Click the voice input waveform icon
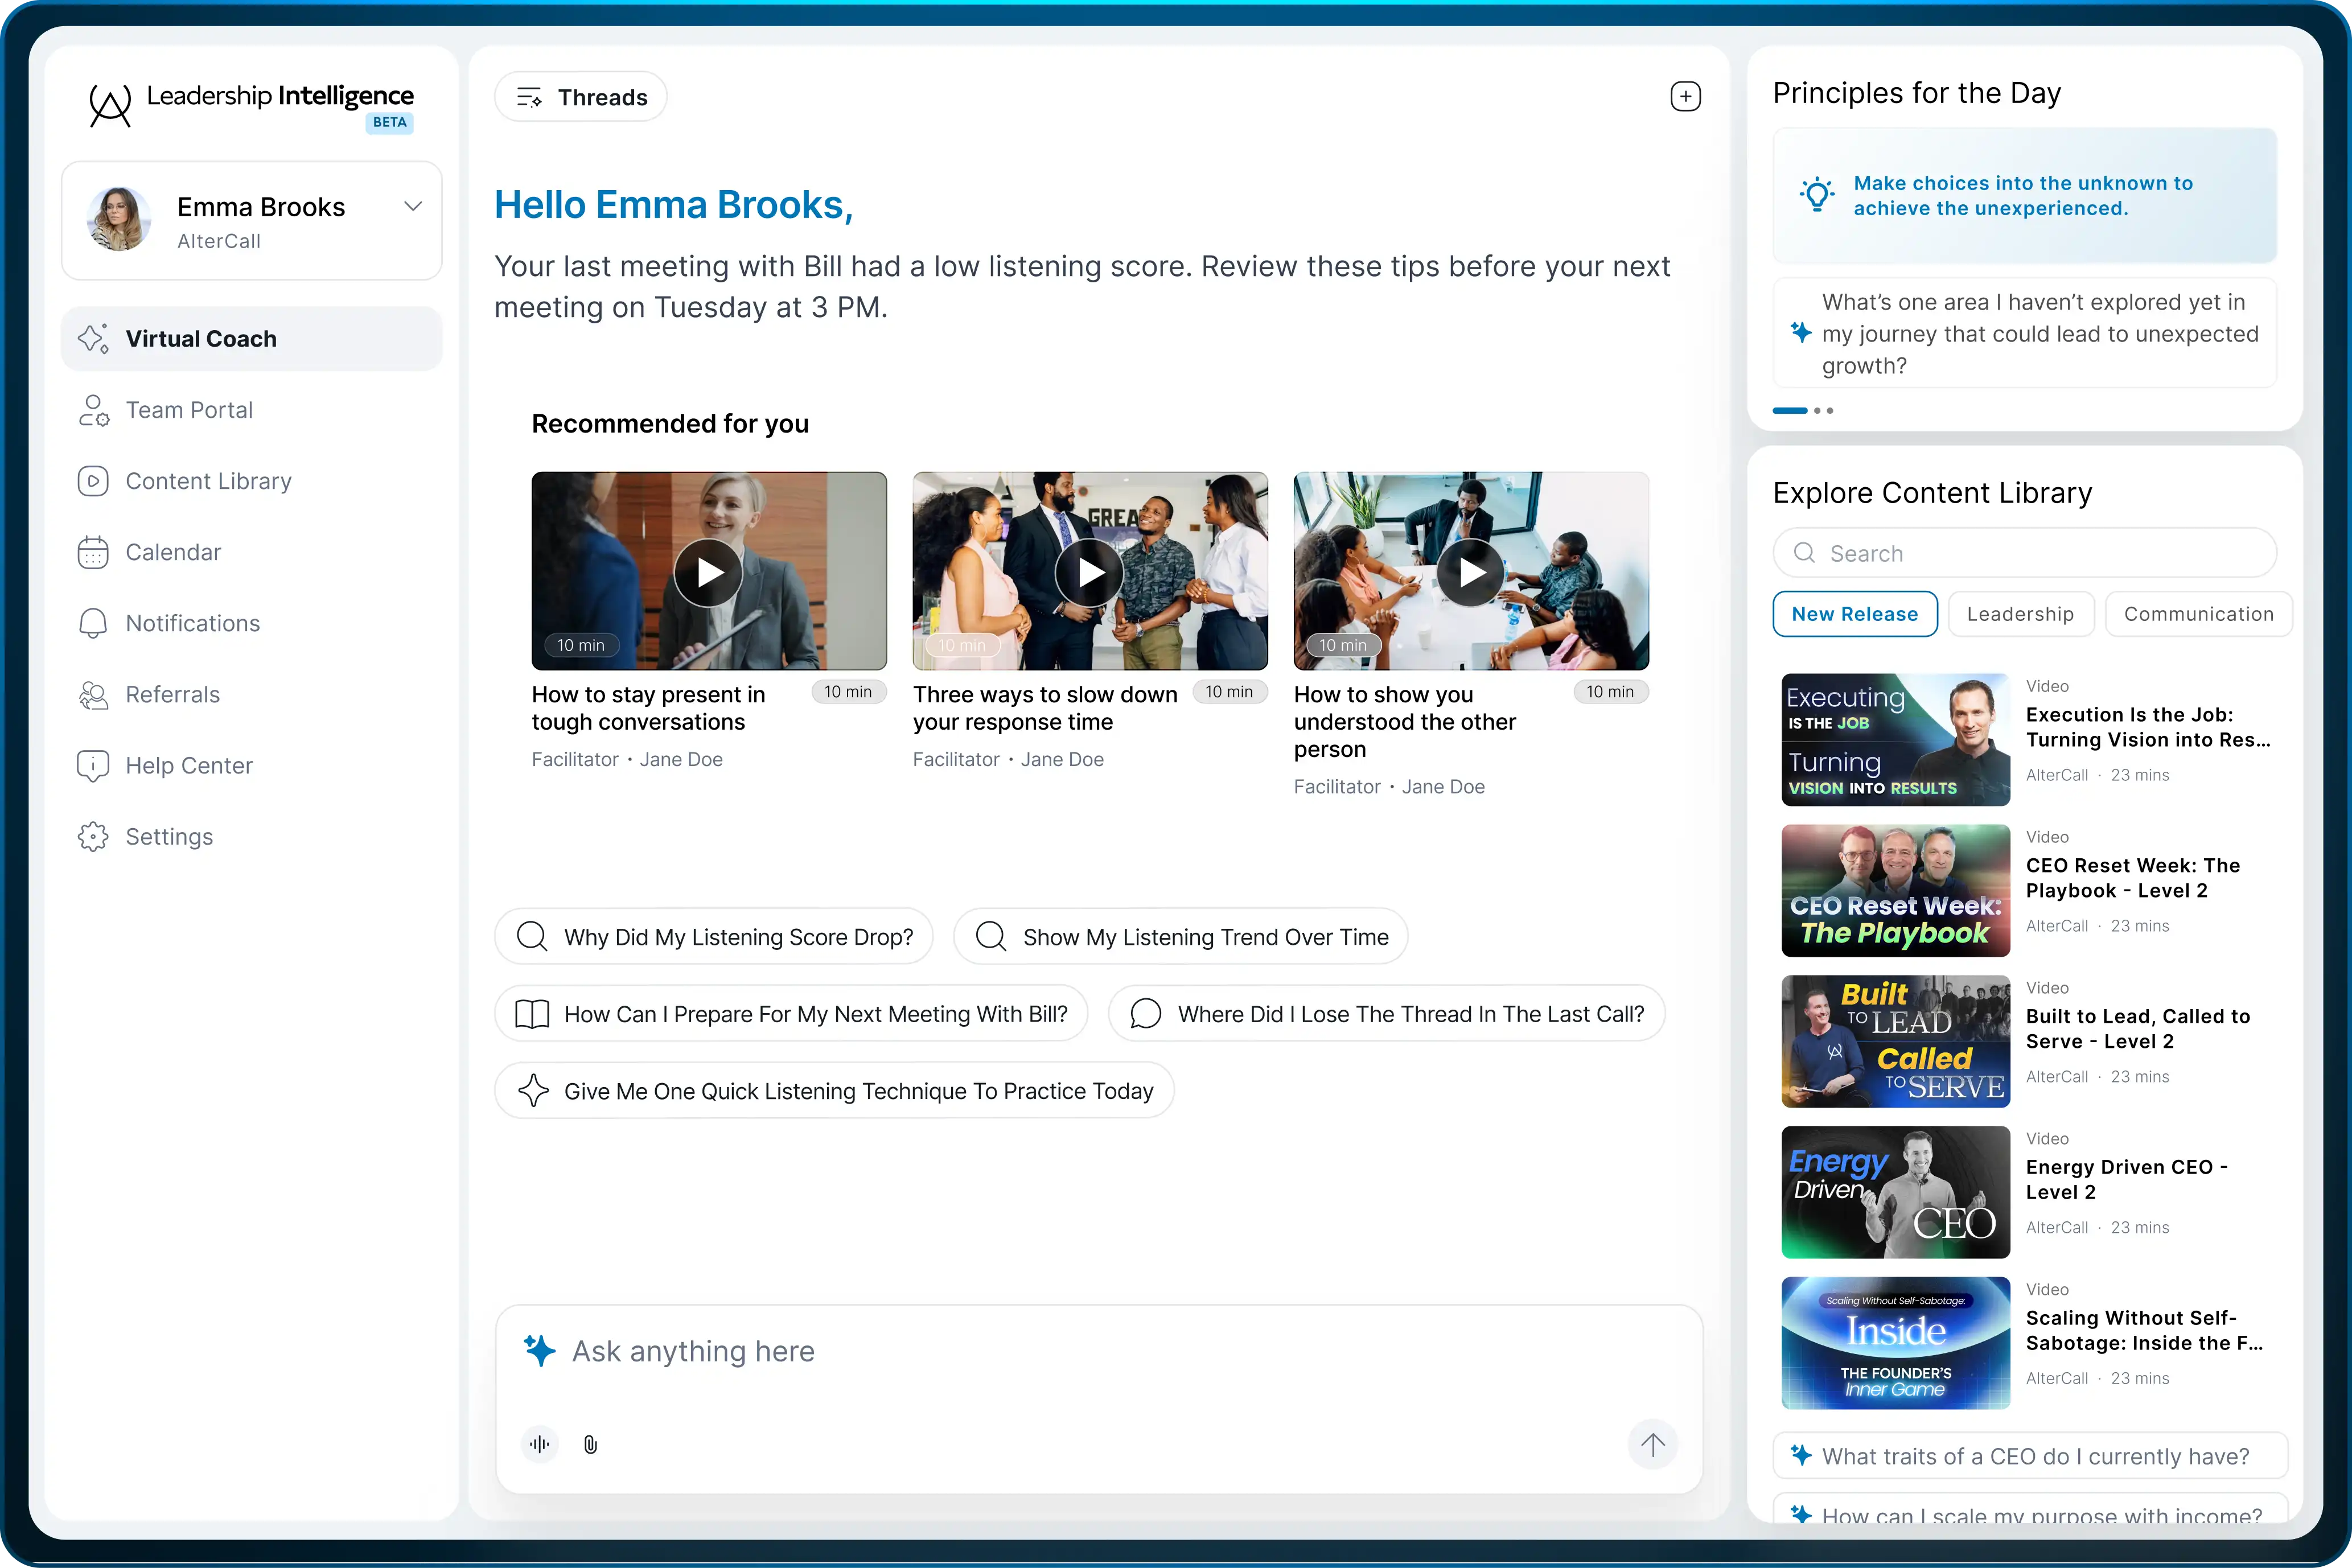The height and width of the screenshot is (1568, 2352). click(540, 1444)
